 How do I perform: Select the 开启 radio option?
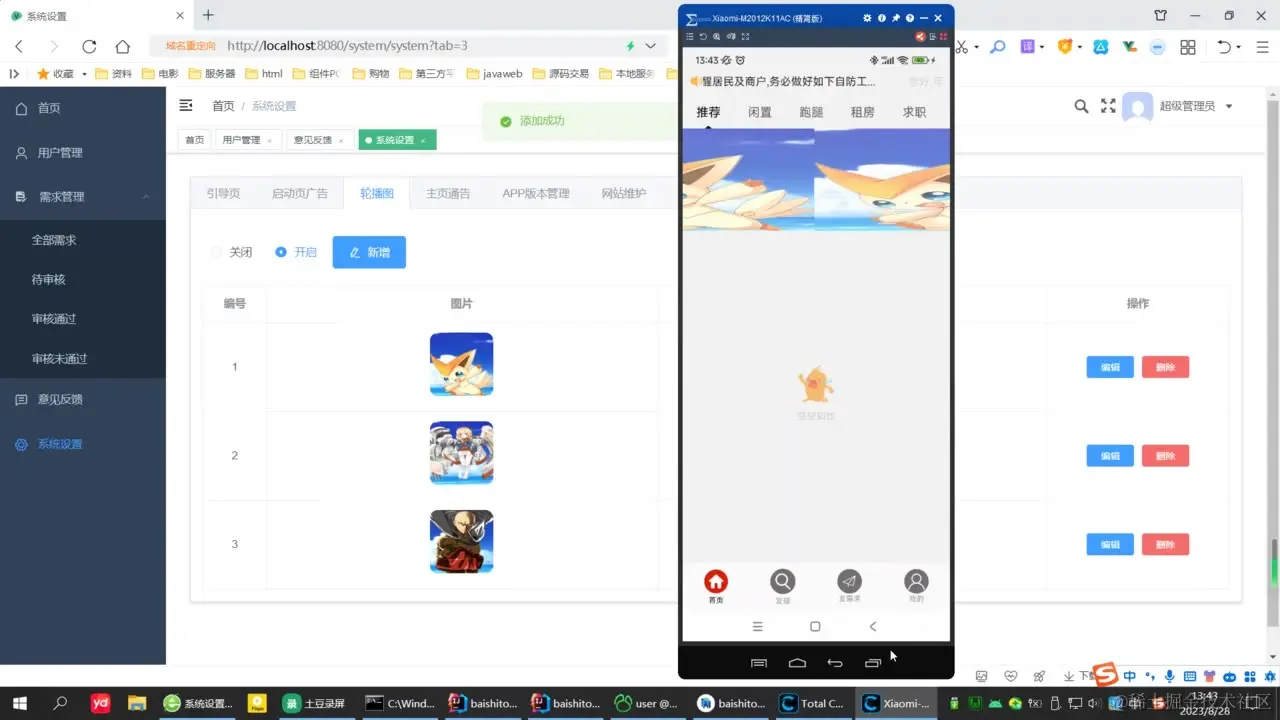click(x=296, y=252)
